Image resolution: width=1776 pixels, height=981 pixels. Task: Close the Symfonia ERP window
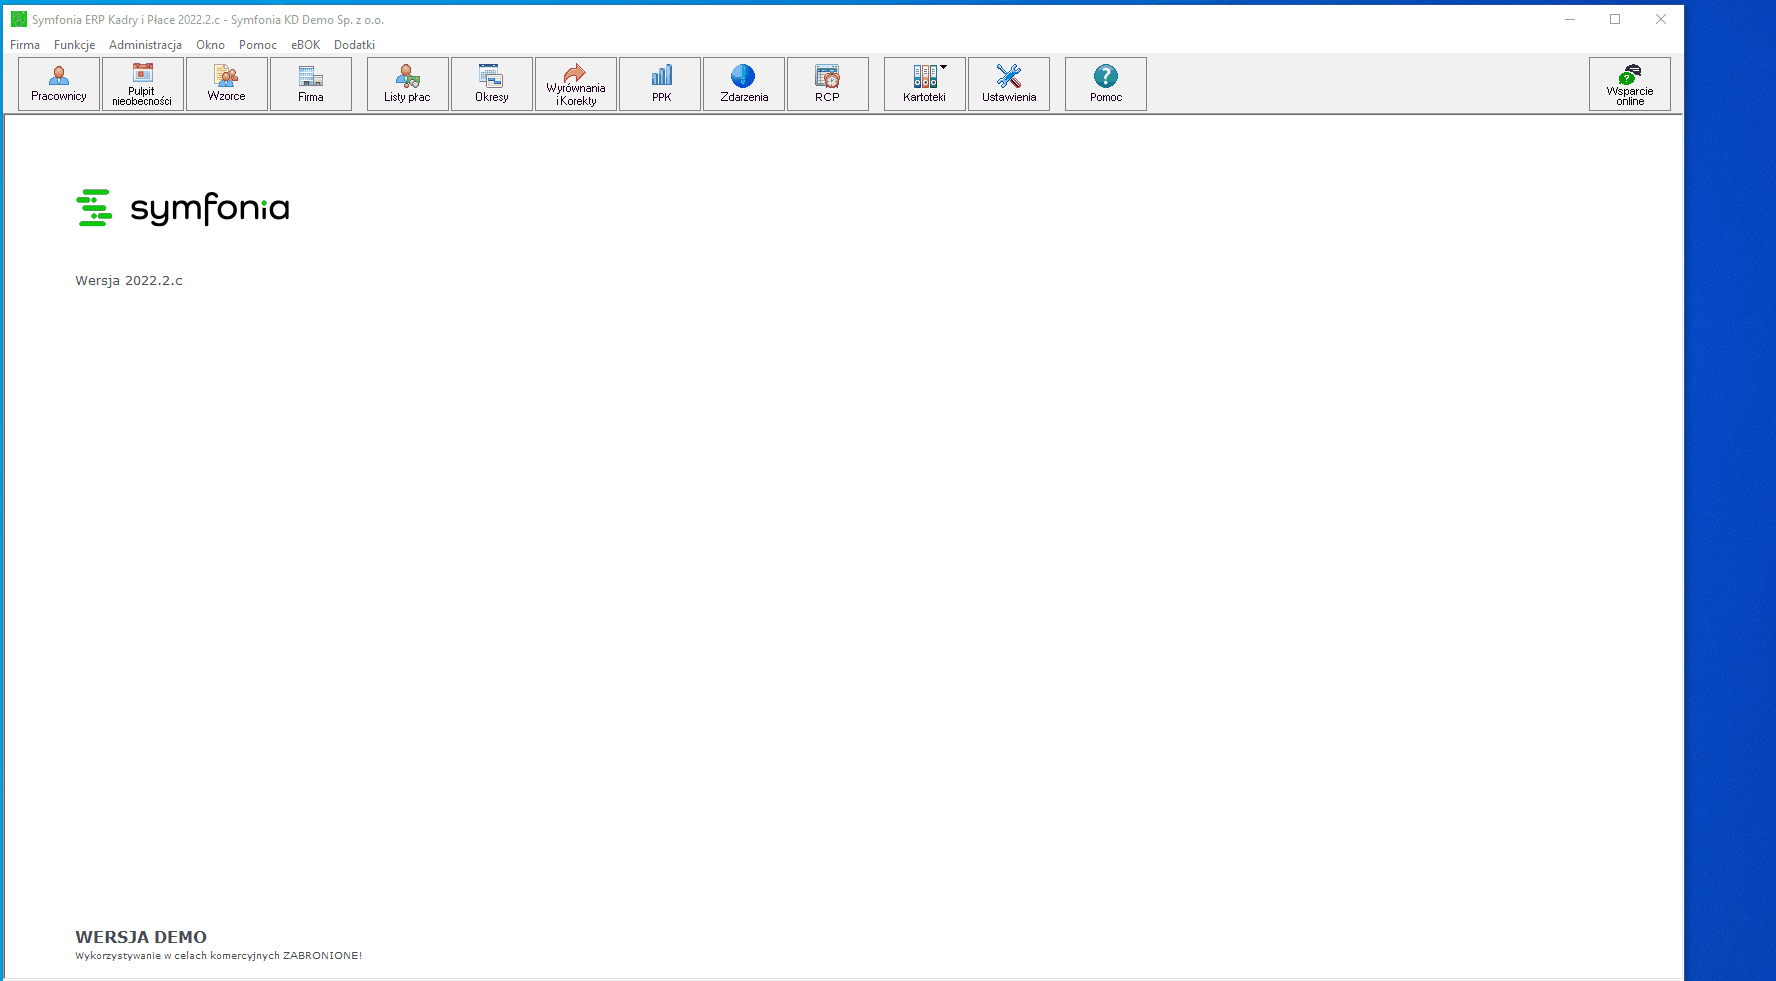click(x=1661, y=19)
